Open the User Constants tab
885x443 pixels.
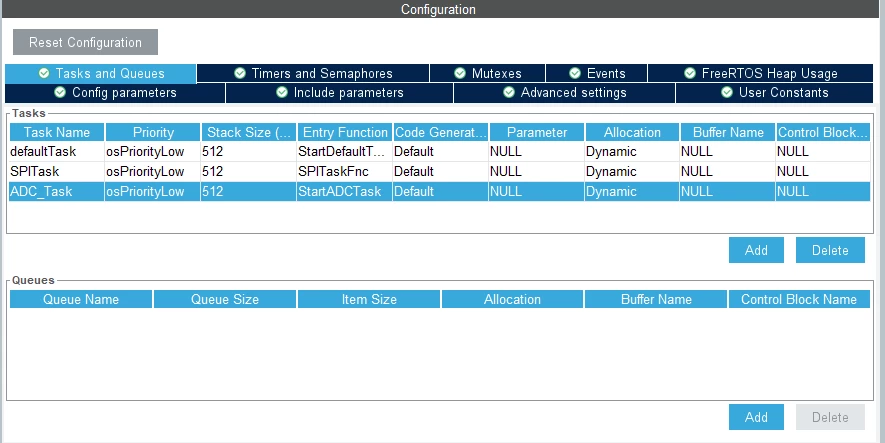point(774,93)
